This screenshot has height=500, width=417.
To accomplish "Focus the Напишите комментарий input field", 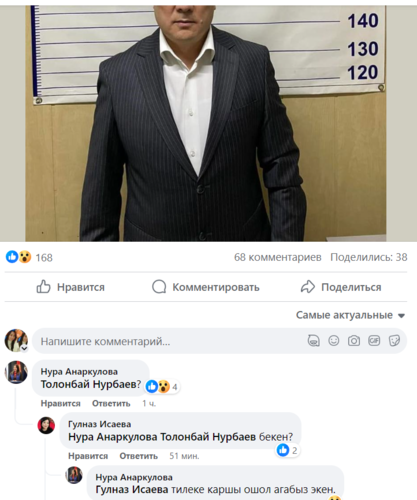I will 219,341.
